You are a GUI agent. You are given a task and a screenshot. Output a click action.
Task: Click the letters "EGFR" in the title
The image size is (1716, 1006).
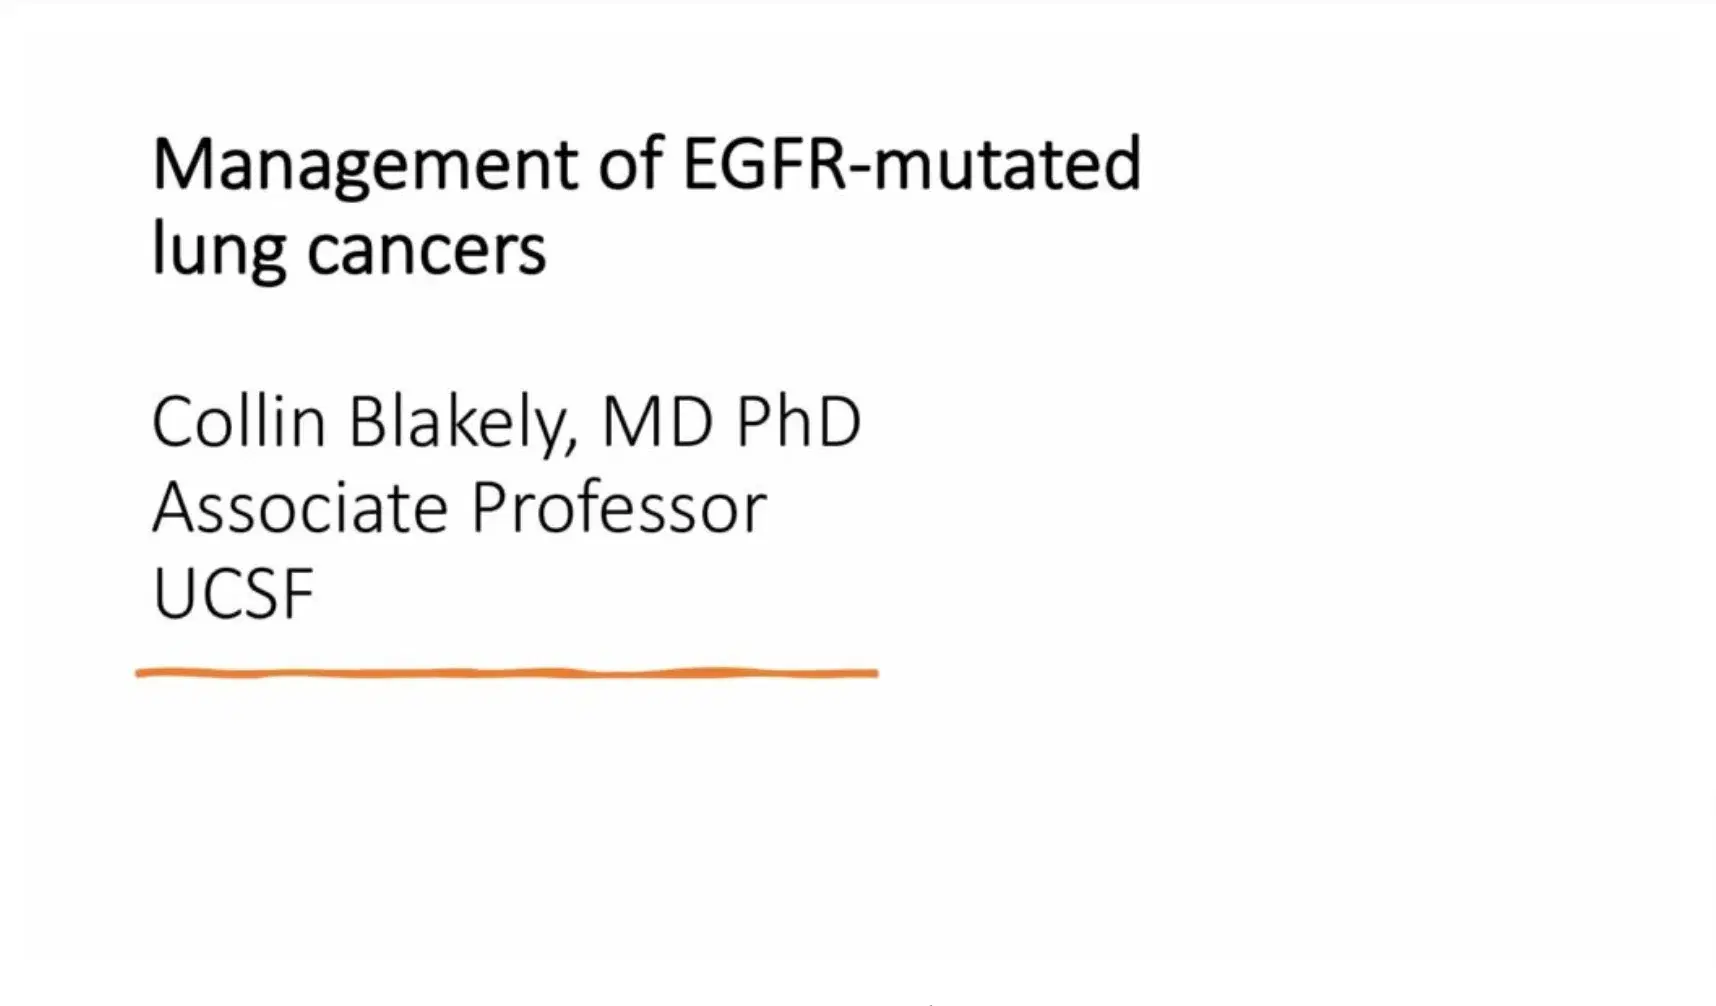(763, 163)
